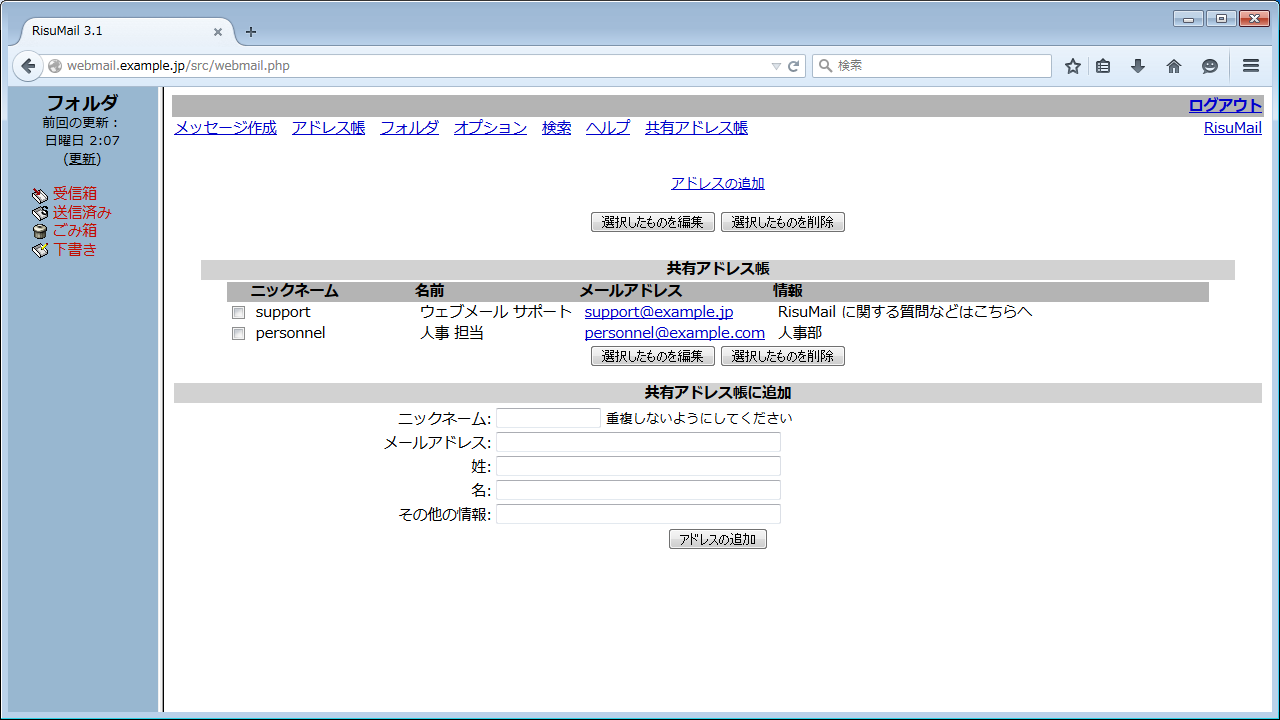The image size is (1280, 720).
Task: Click the 送信済み sent folder icon
Action: point(40,213)
